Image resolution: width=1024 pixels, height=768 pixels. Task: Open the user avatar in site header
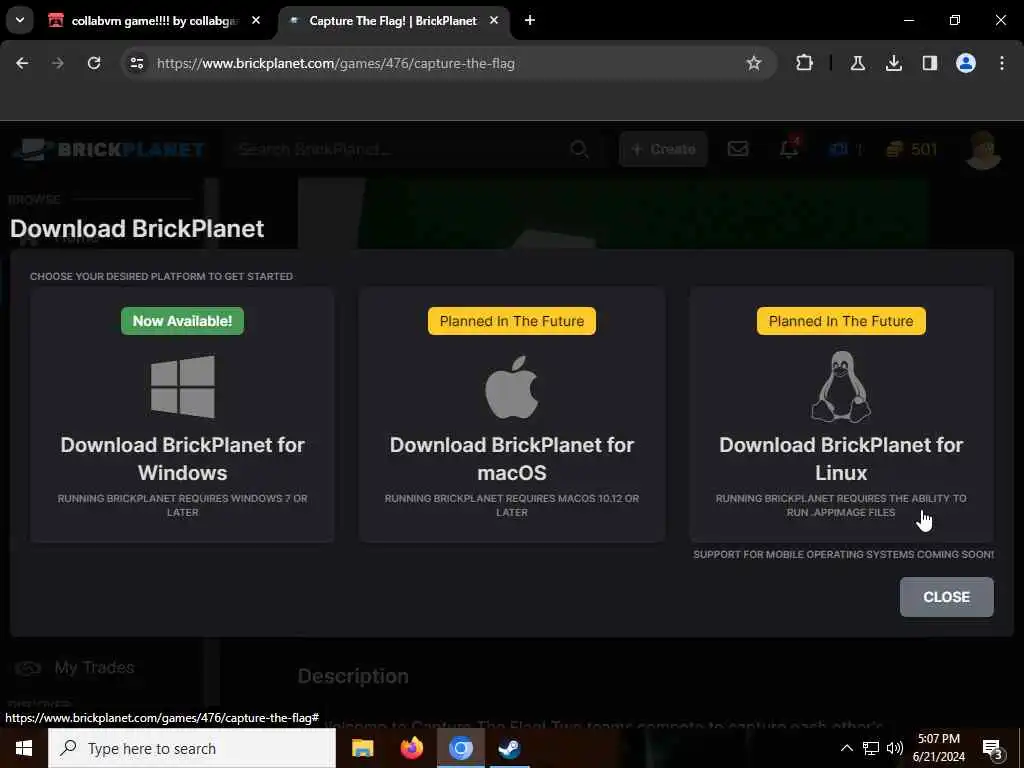[983, 150]
